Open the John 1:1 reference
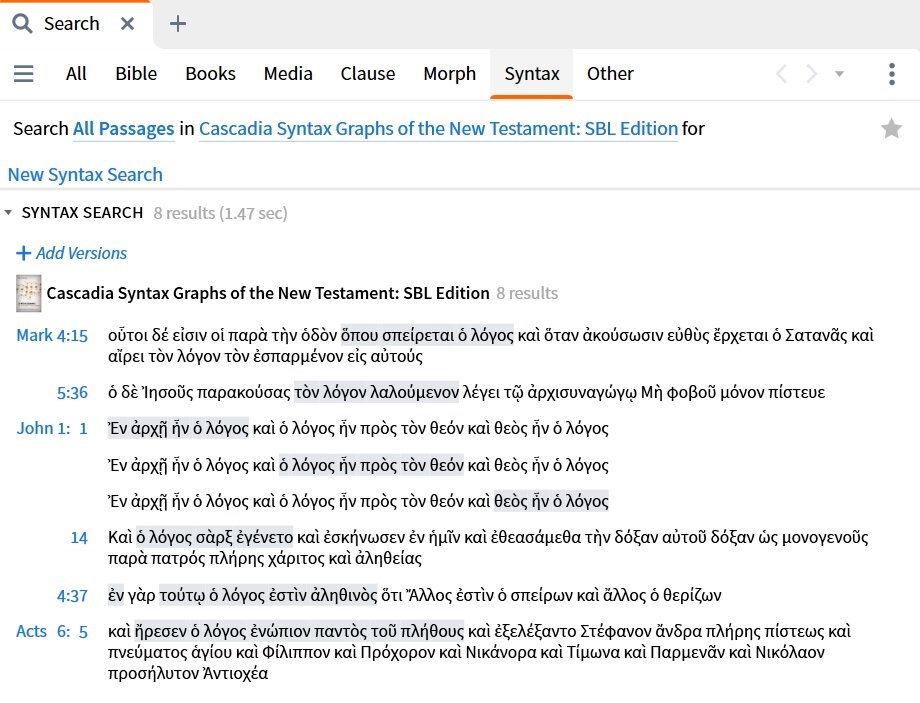The height and width of the screenshot is (703, 920). pos(52,428)
